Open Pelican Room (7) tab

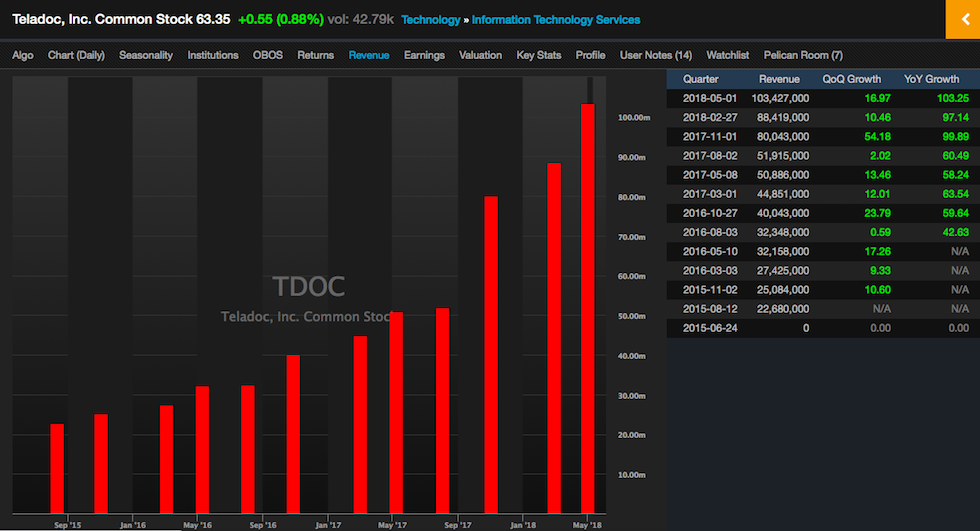click(x=803, y=55)
